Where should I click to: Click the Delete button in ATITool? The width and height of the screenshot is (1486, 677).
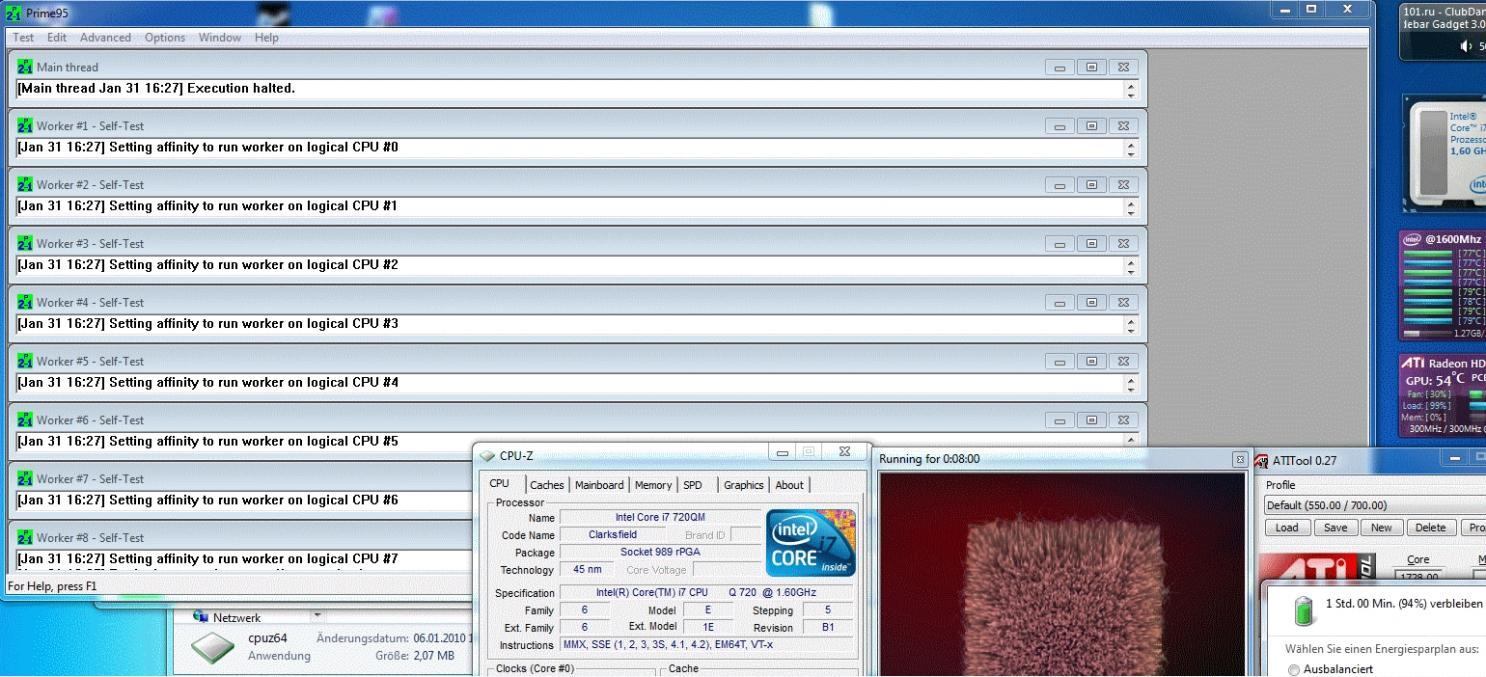click(x=1432, y=528)
